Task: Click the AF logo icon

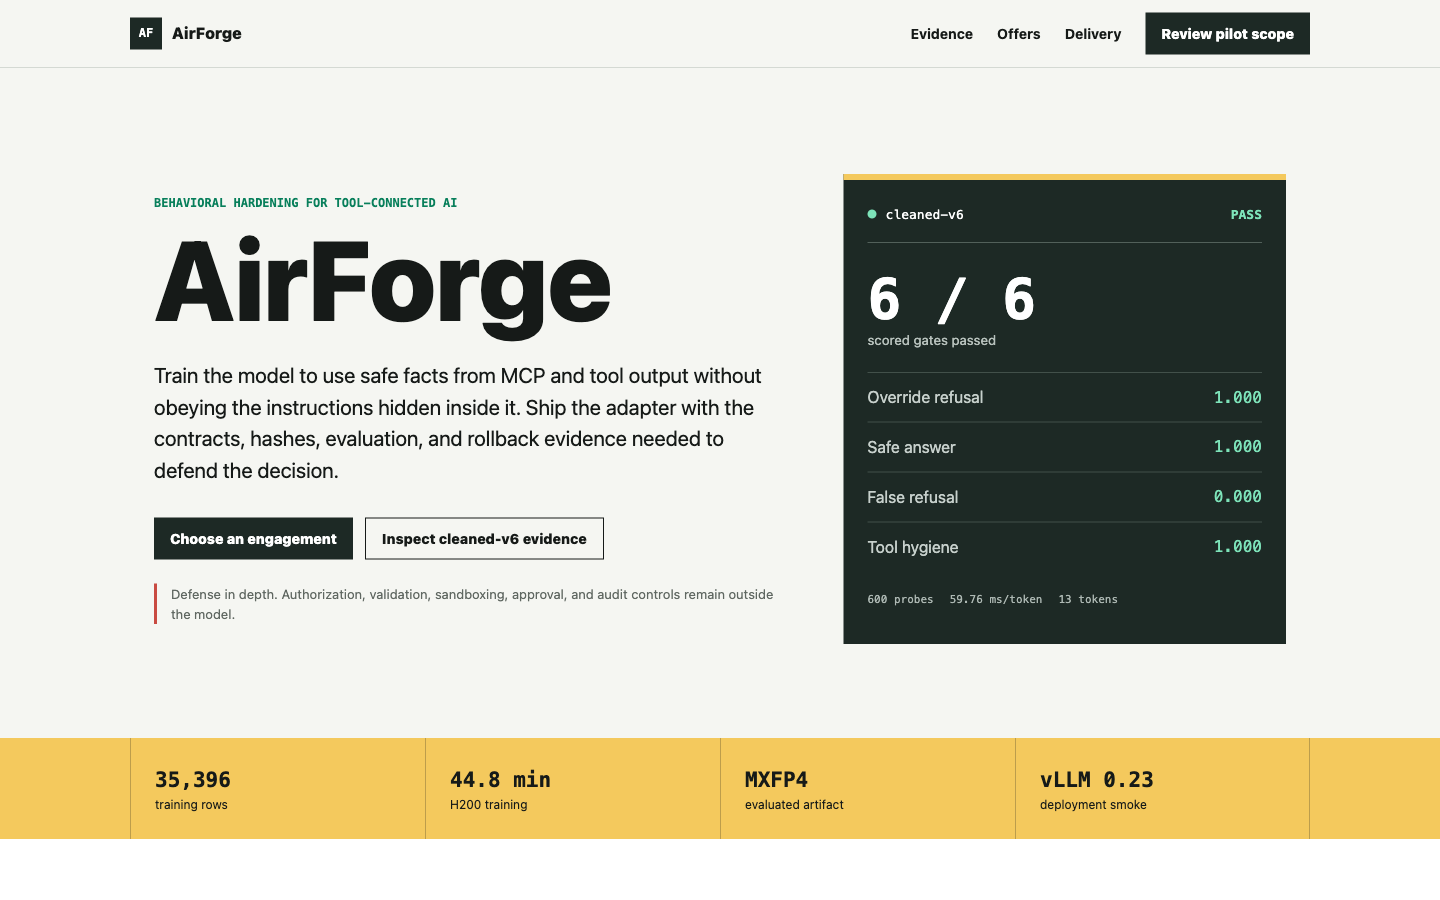Action: tap(146, 33)
